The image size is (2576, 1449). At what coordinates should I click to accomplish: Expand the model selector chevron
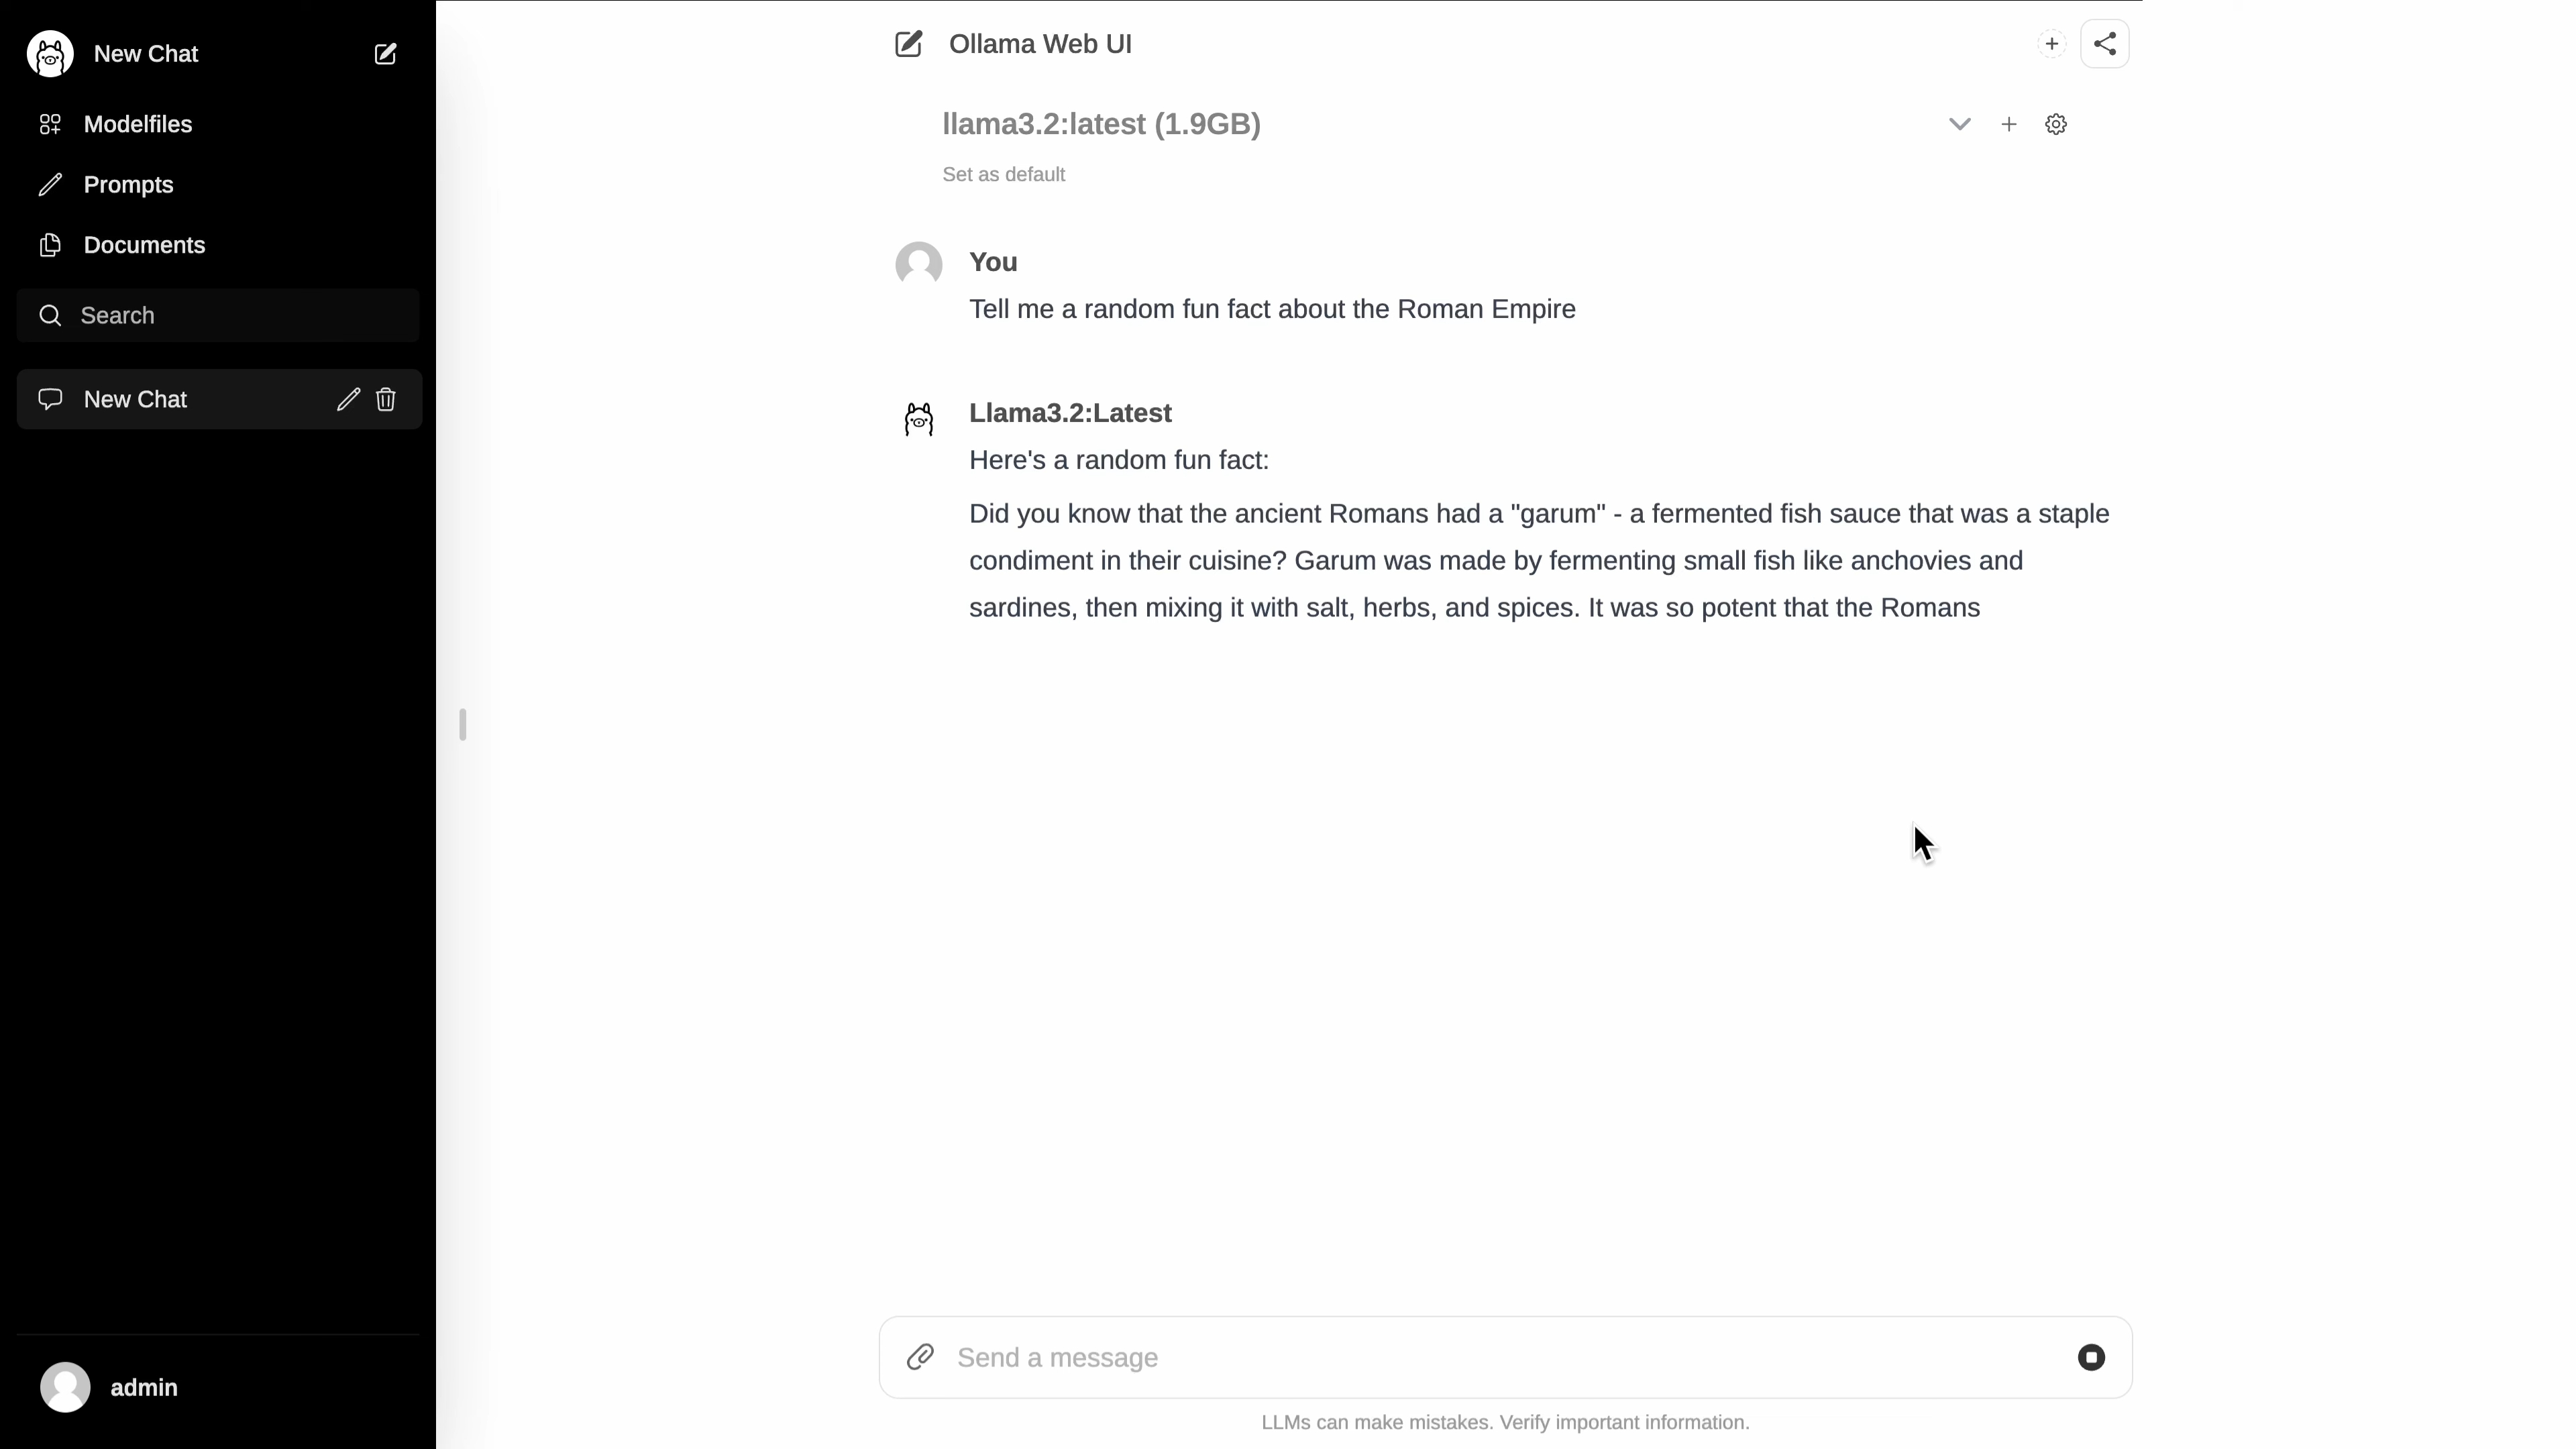click(1959, 125)
